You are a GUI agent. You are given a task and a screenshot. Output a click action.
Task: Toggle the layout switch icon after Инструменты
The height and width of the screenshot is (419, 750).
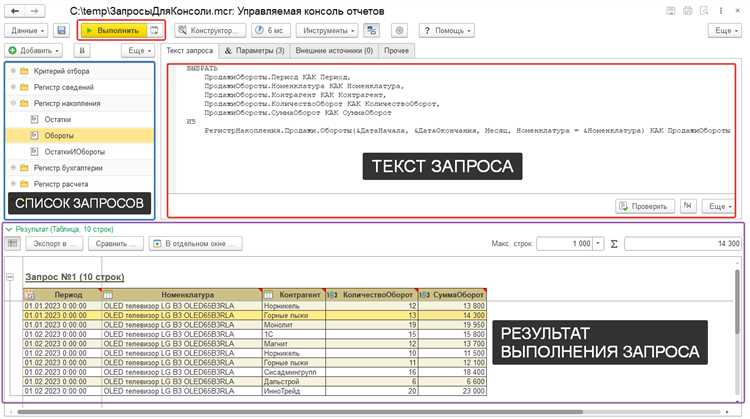pos(371,30)
